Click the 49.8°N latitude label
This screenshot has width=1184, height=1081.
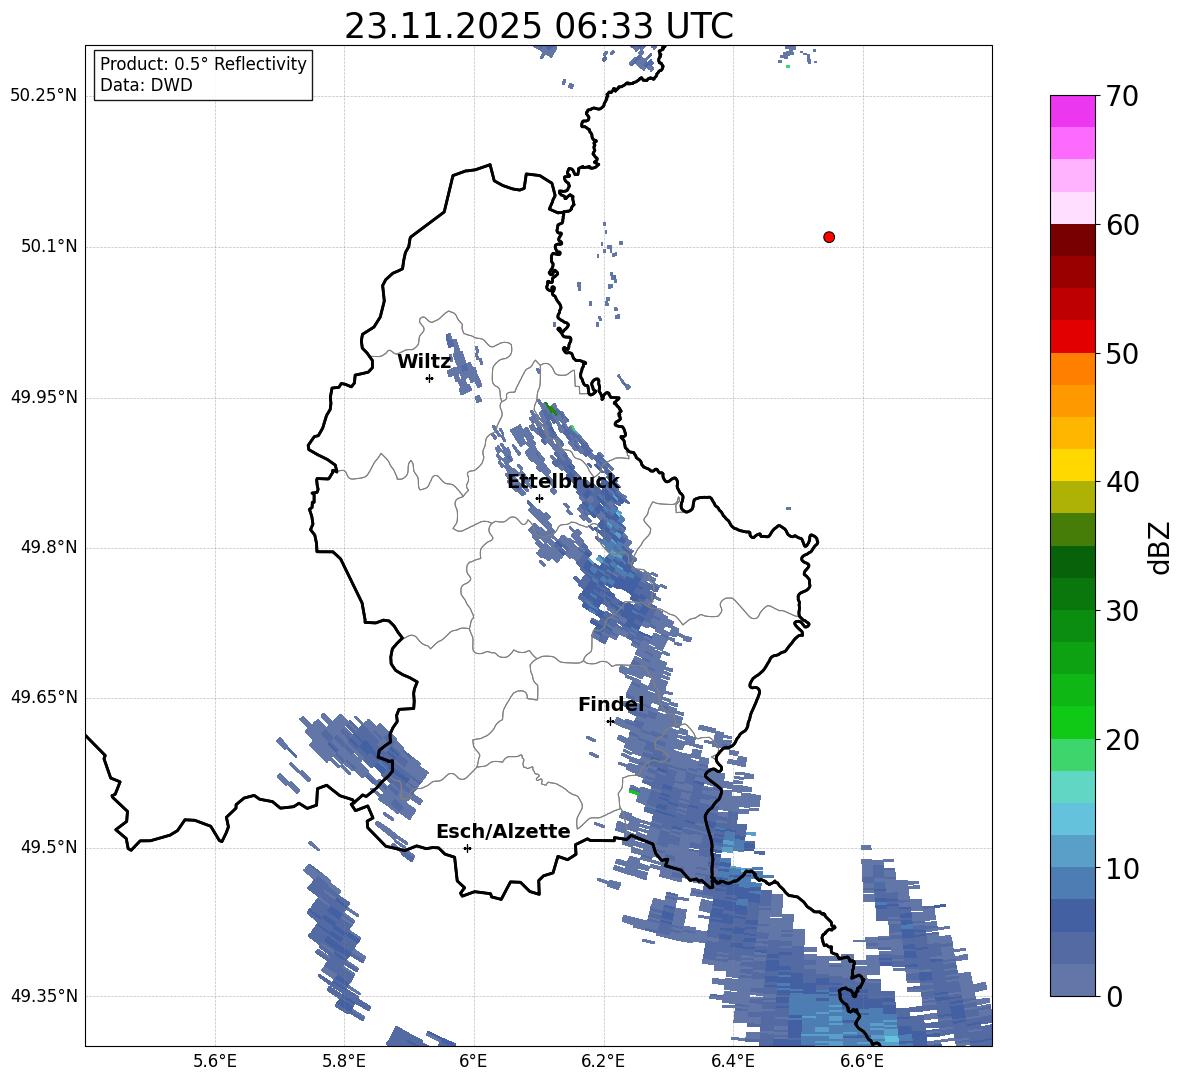48,547
